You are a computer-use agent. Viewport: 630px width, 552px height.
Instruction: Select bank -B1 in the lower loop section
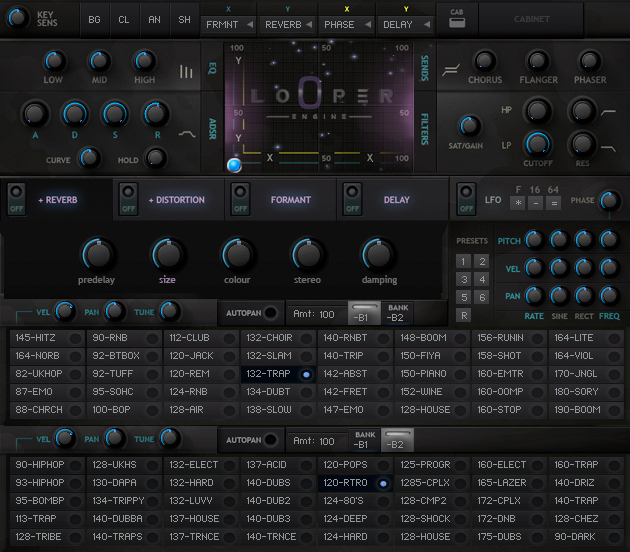[363, 440]
